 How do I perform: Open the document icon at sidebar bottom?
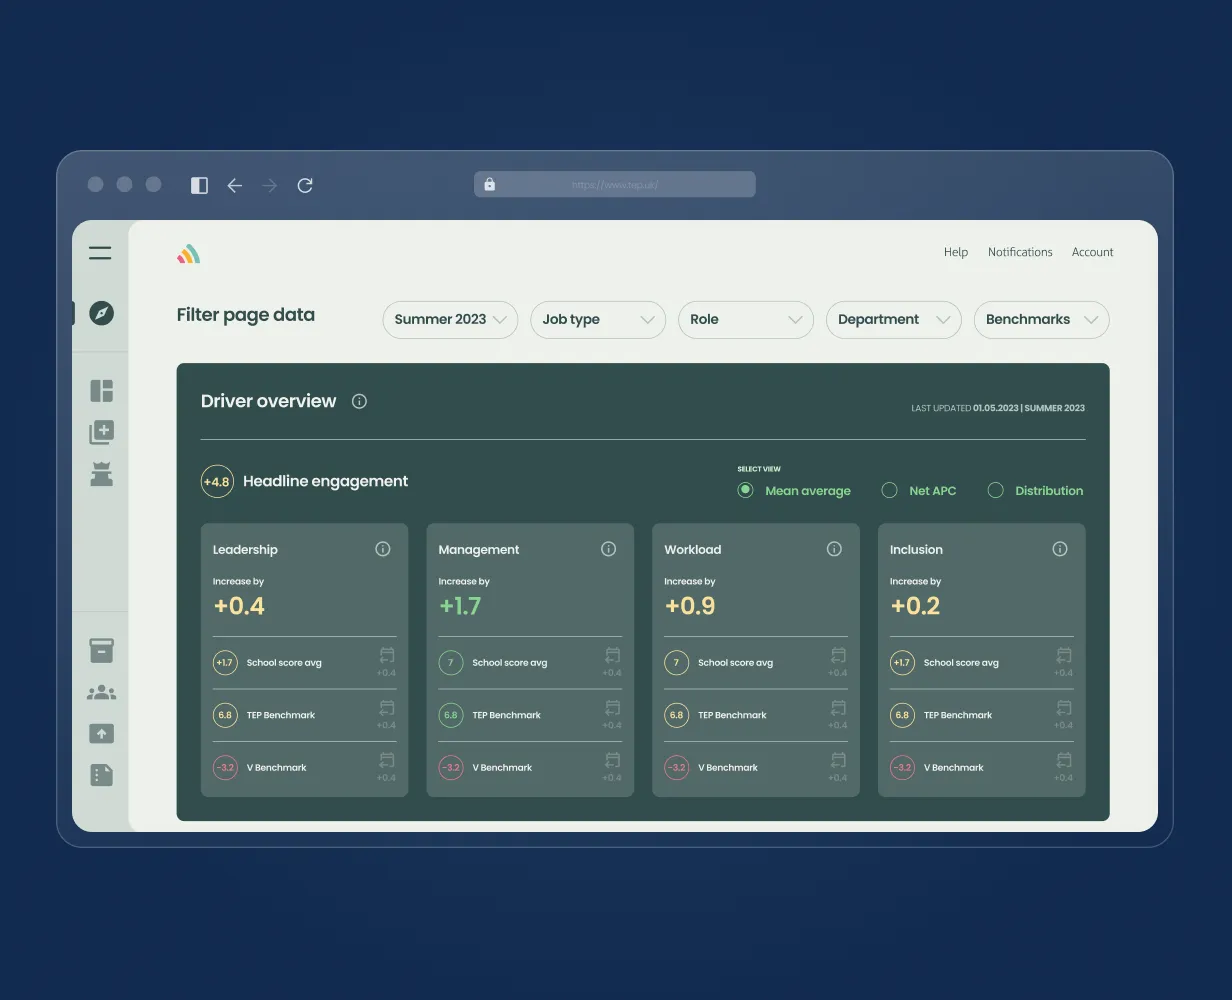click(x=100, y=774)
